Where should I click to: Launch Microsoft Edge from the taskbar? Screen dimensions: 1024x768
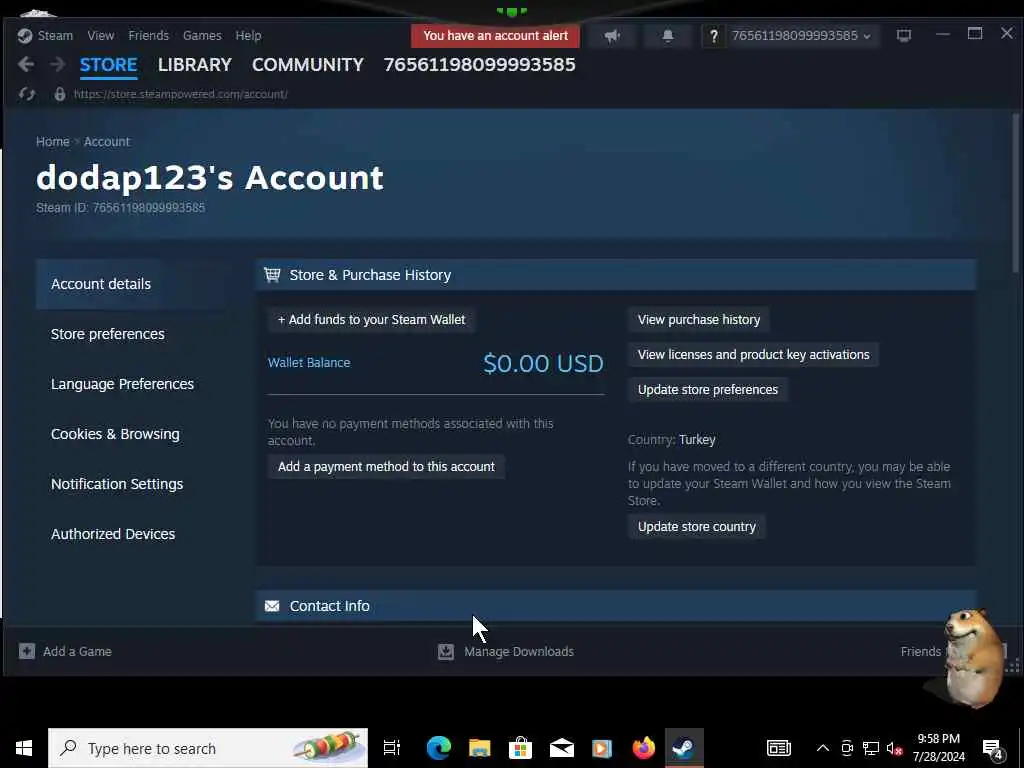click(439, 748)
